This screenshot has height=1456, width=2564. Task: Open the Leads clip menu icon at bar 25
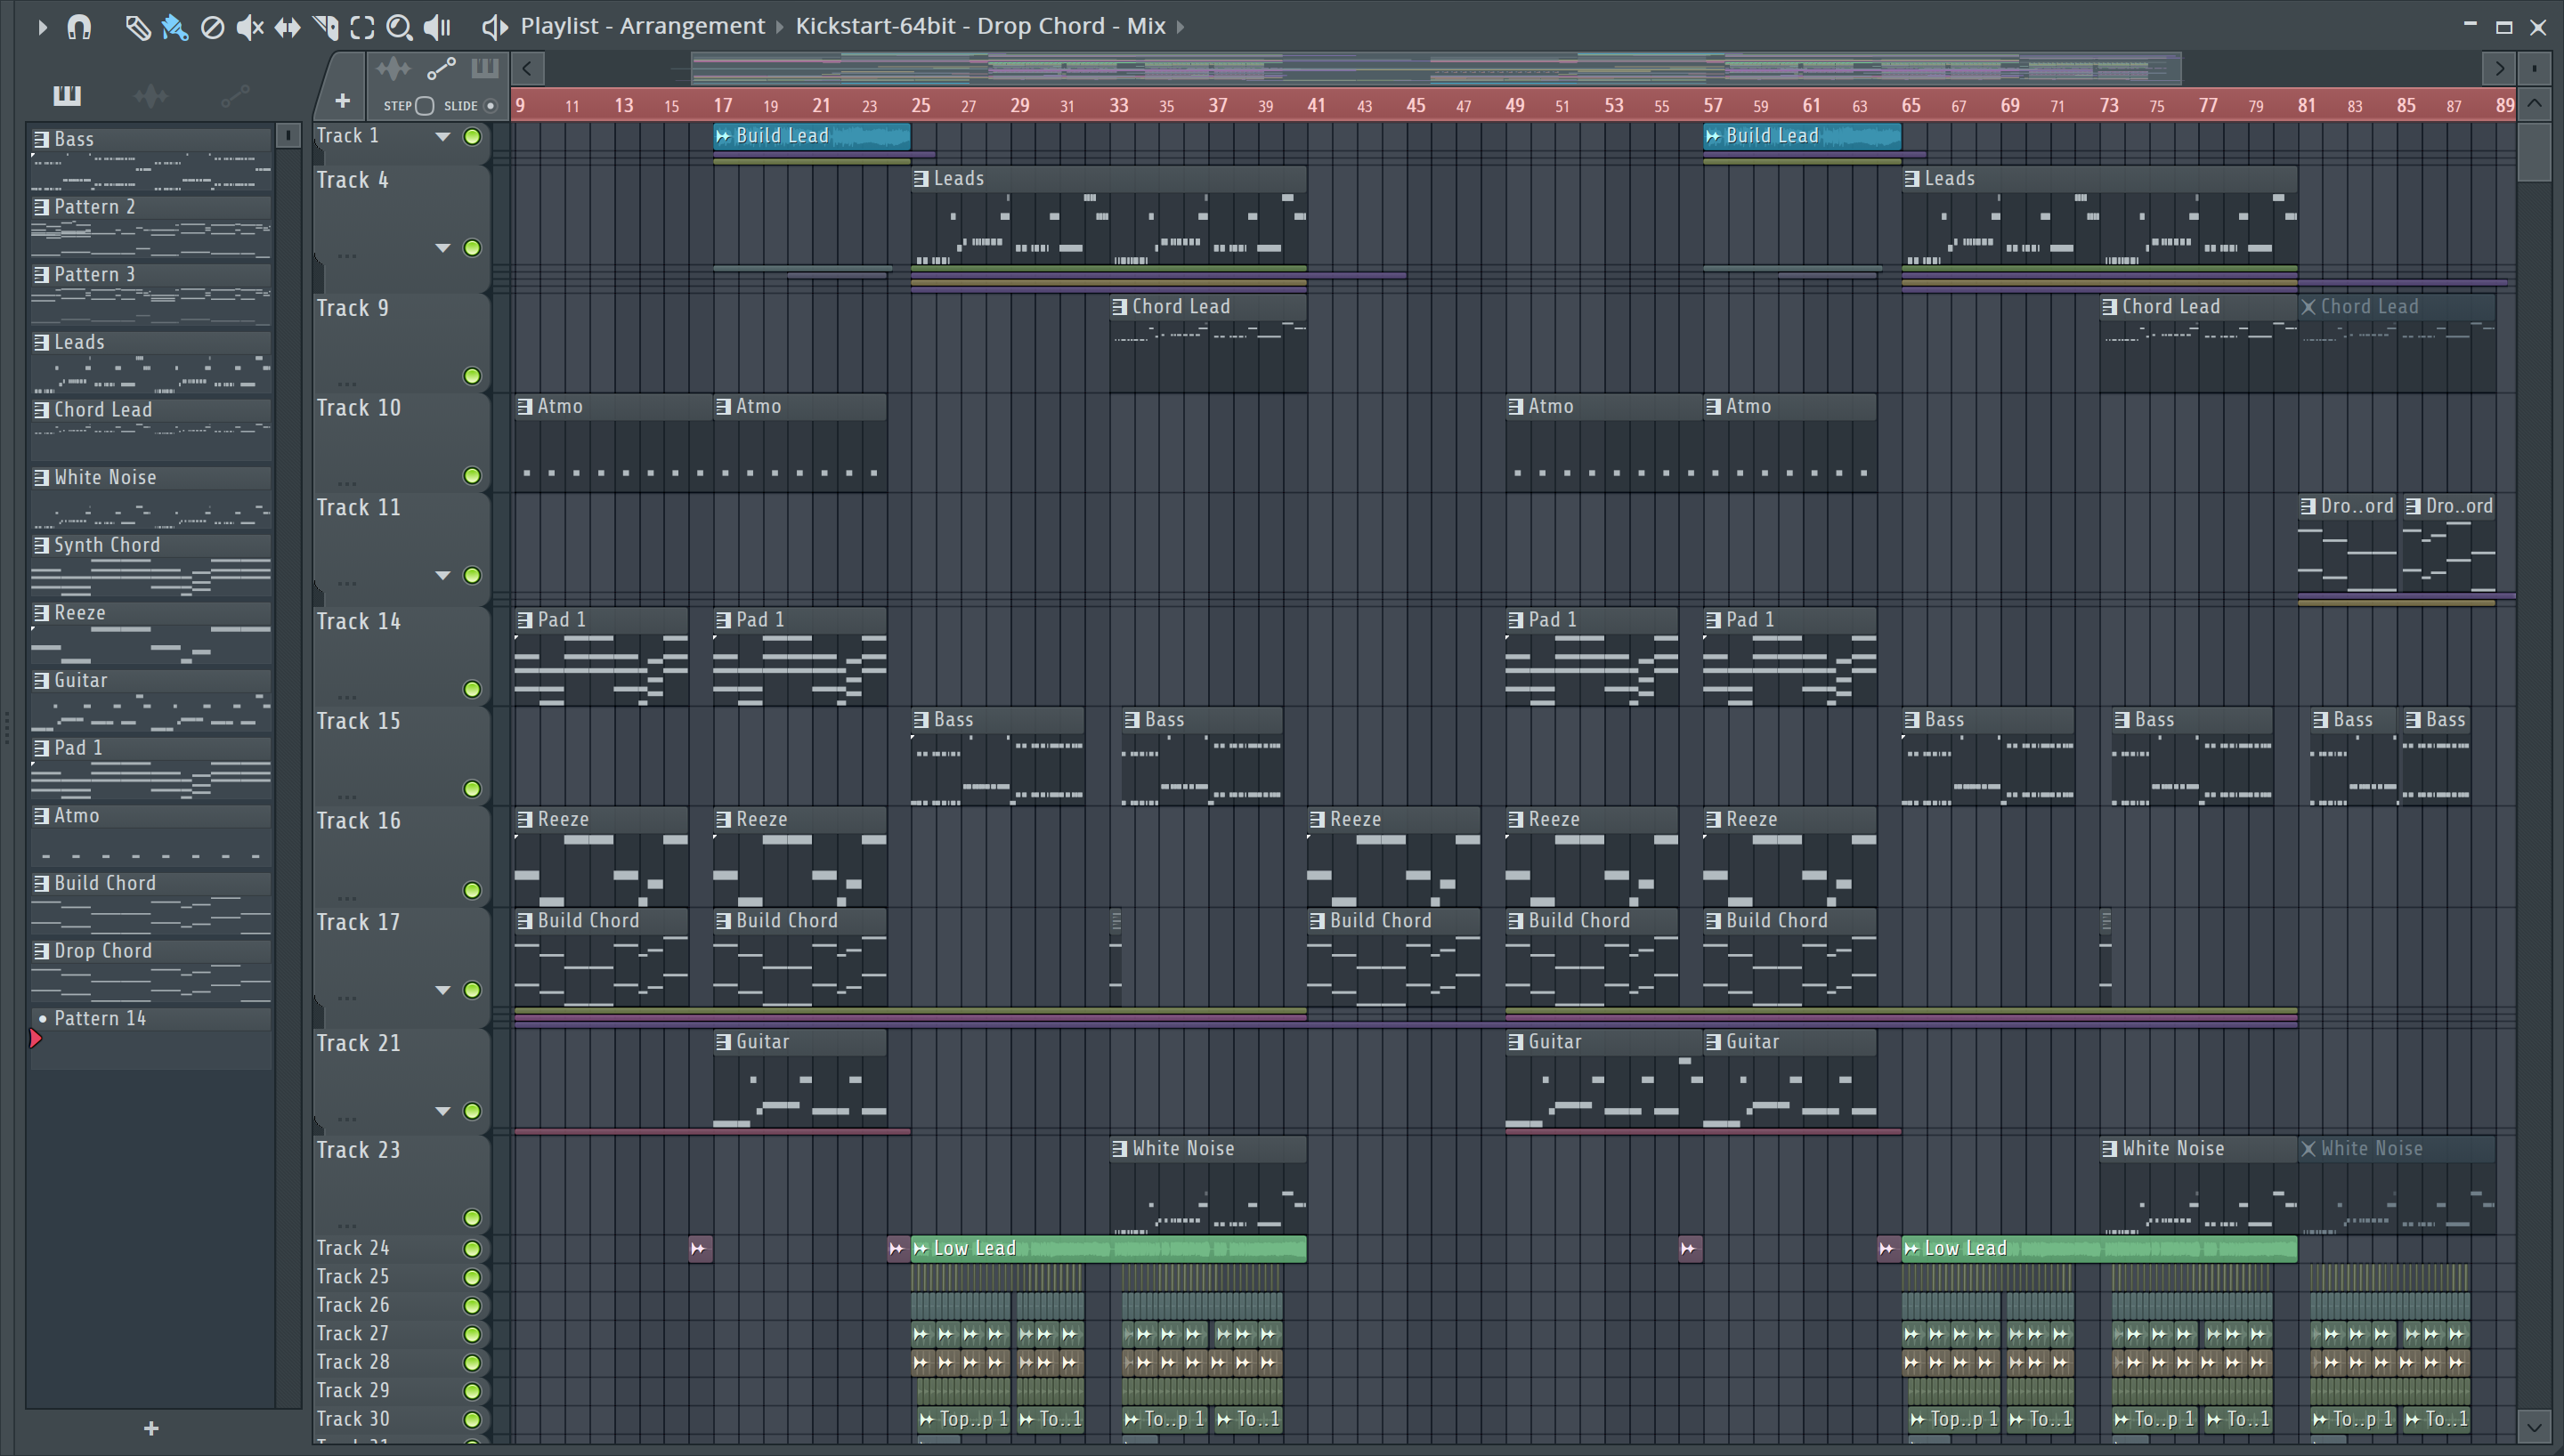coord(921,178)
